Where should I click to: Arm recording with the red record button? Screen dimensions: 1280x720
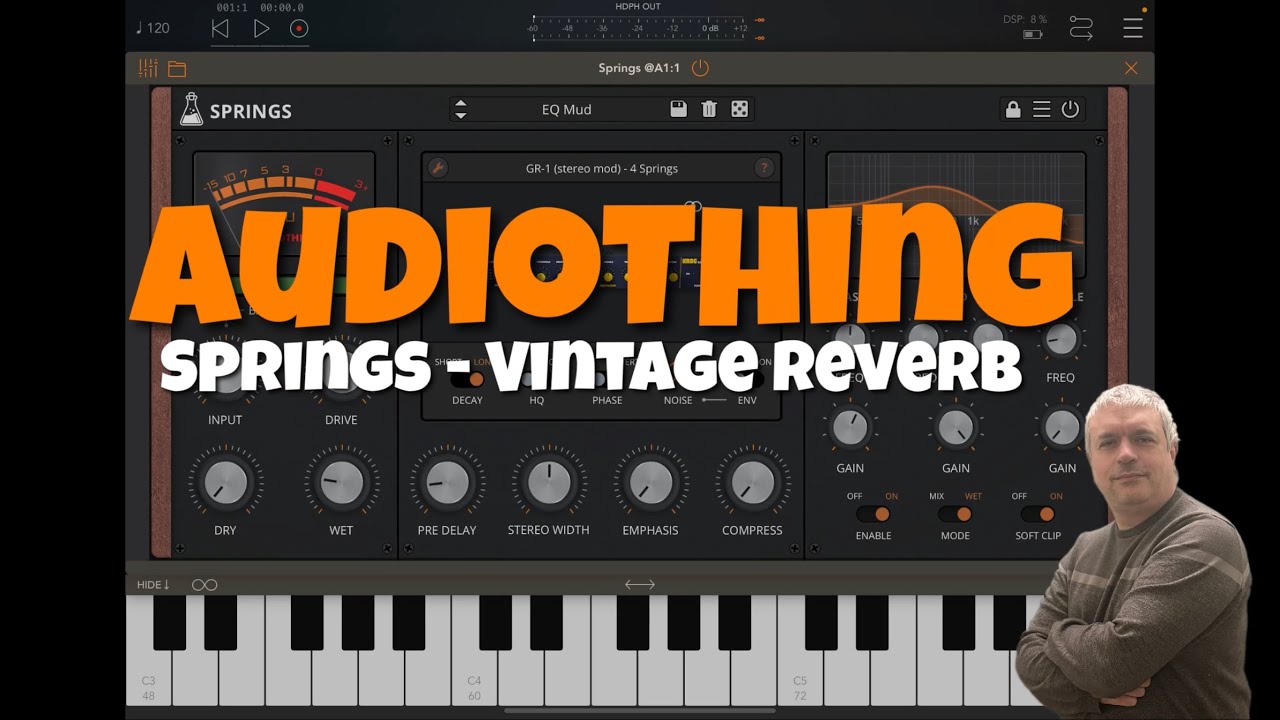299,29
